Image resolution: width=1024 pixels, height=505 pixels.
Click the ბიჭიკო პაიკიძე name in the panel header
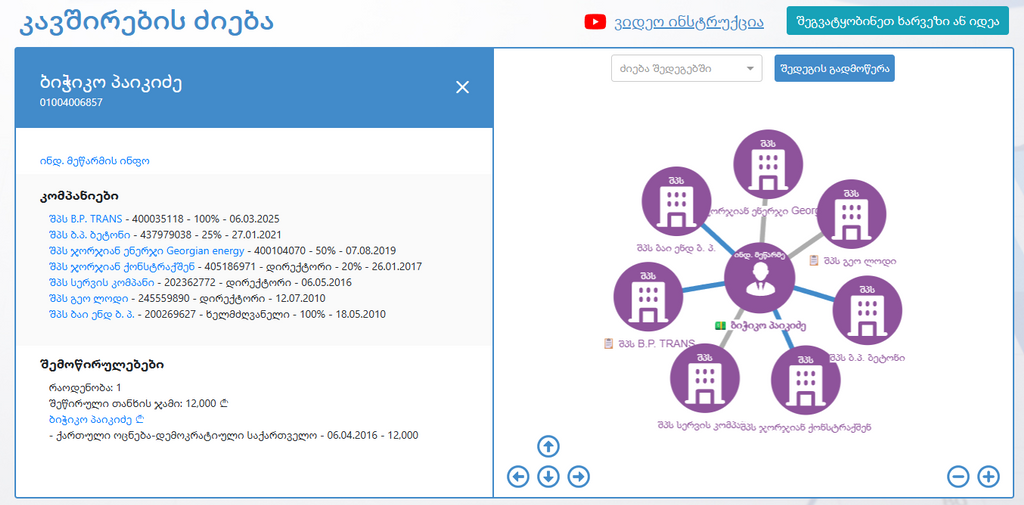point(110,83)
